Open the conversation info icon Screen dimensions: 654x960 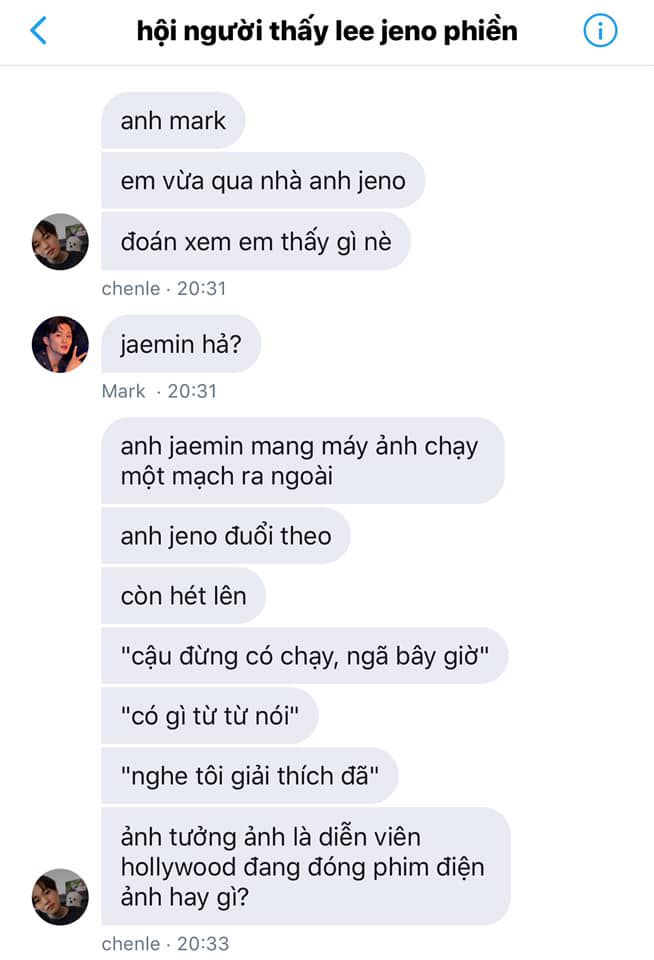click(x=600, y=30)
